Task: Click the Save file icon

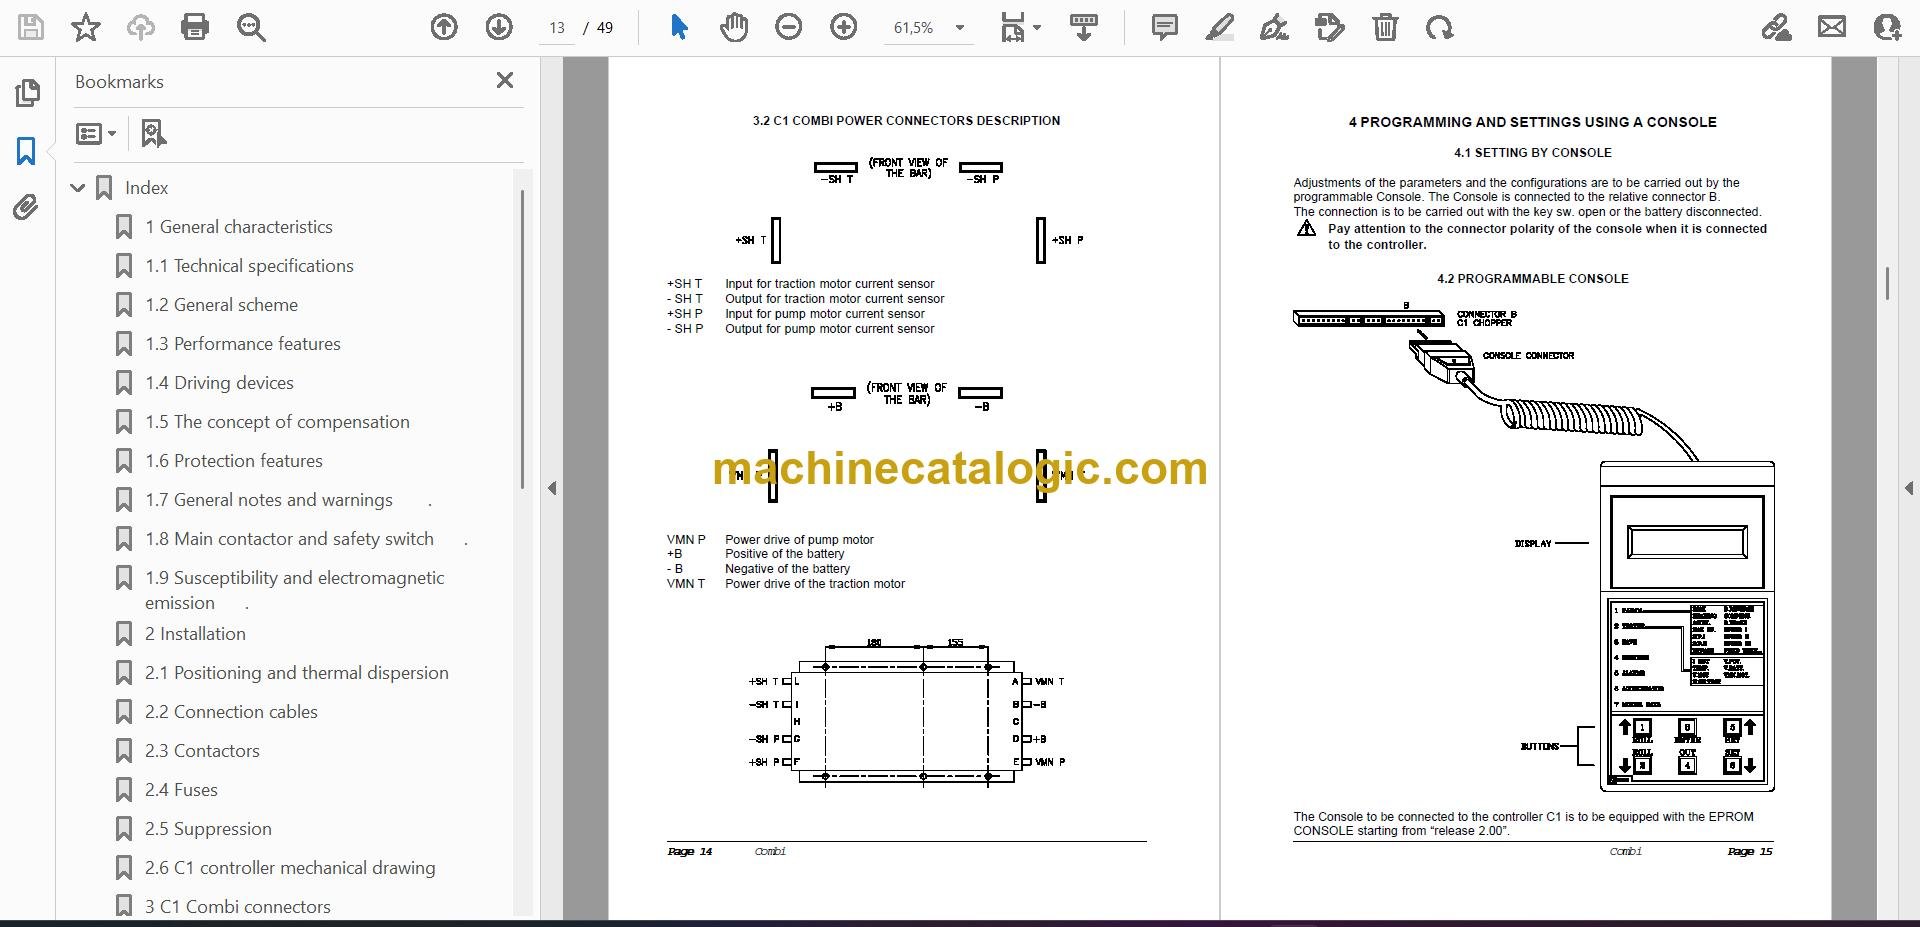Action: tap(31, 27)
